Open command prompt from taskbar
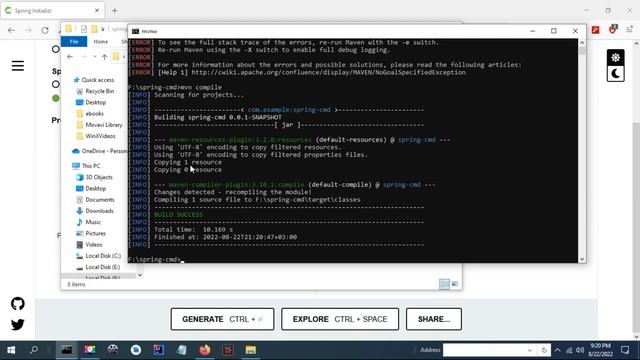The width and height of the screenshot is (640, 360). click(x=67, y=350)
